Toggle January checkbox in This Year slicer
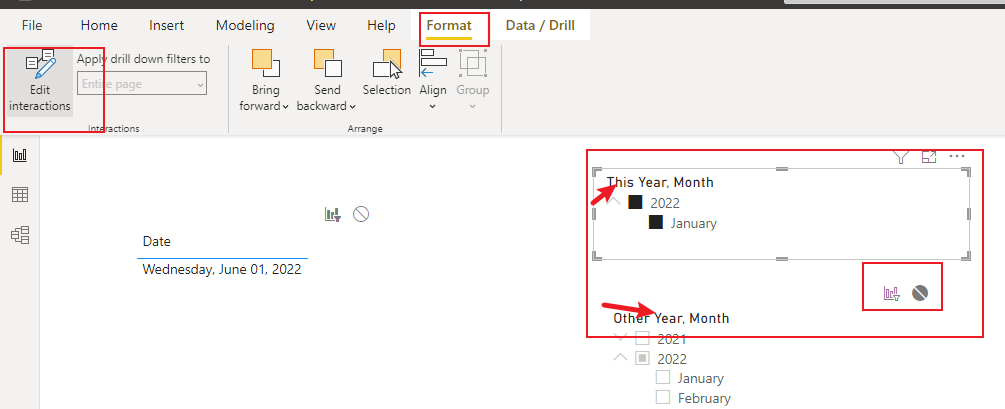1005x409 pixels. (x=656, y=223)
